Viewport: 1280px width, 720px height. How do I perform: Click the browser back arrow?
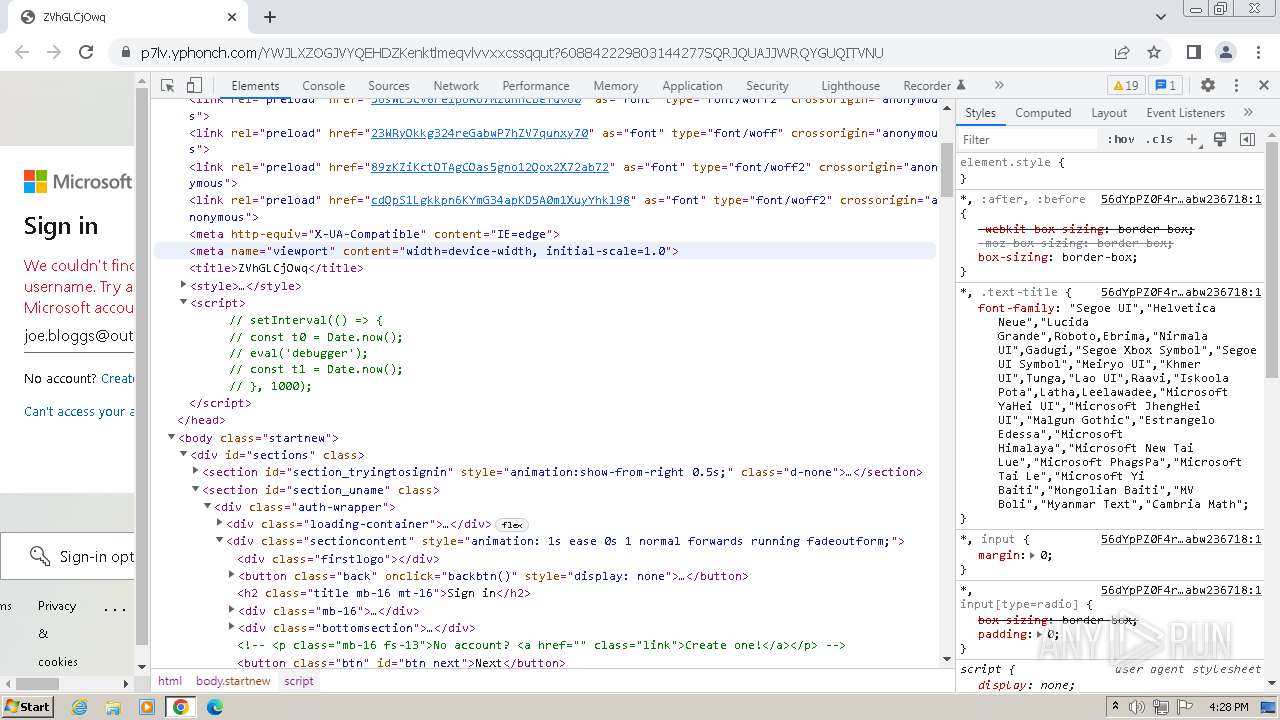24,53
